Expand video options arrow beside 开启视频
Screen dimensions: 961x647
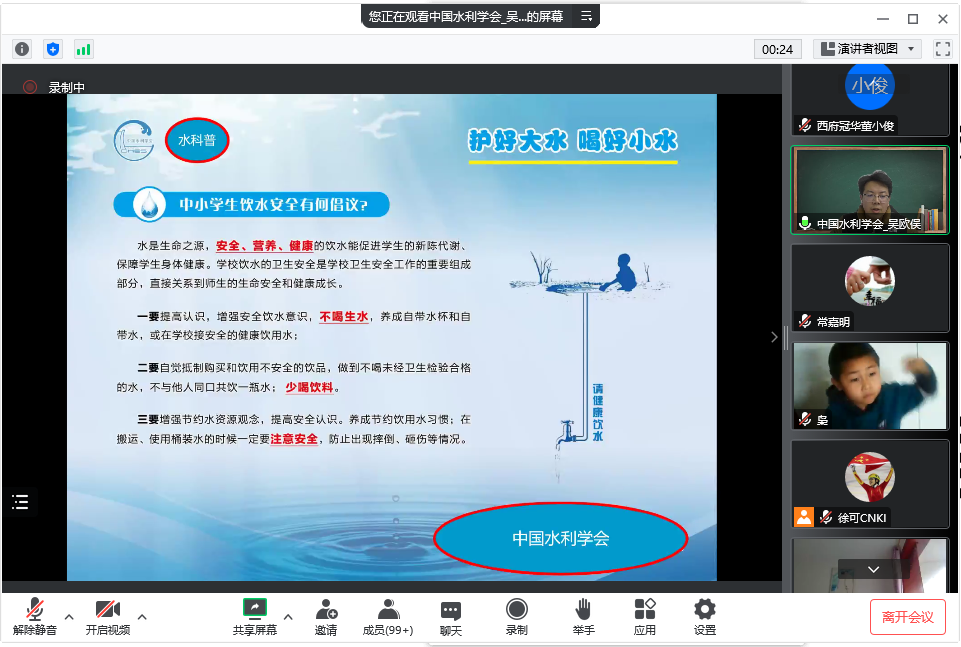[142, 616]
